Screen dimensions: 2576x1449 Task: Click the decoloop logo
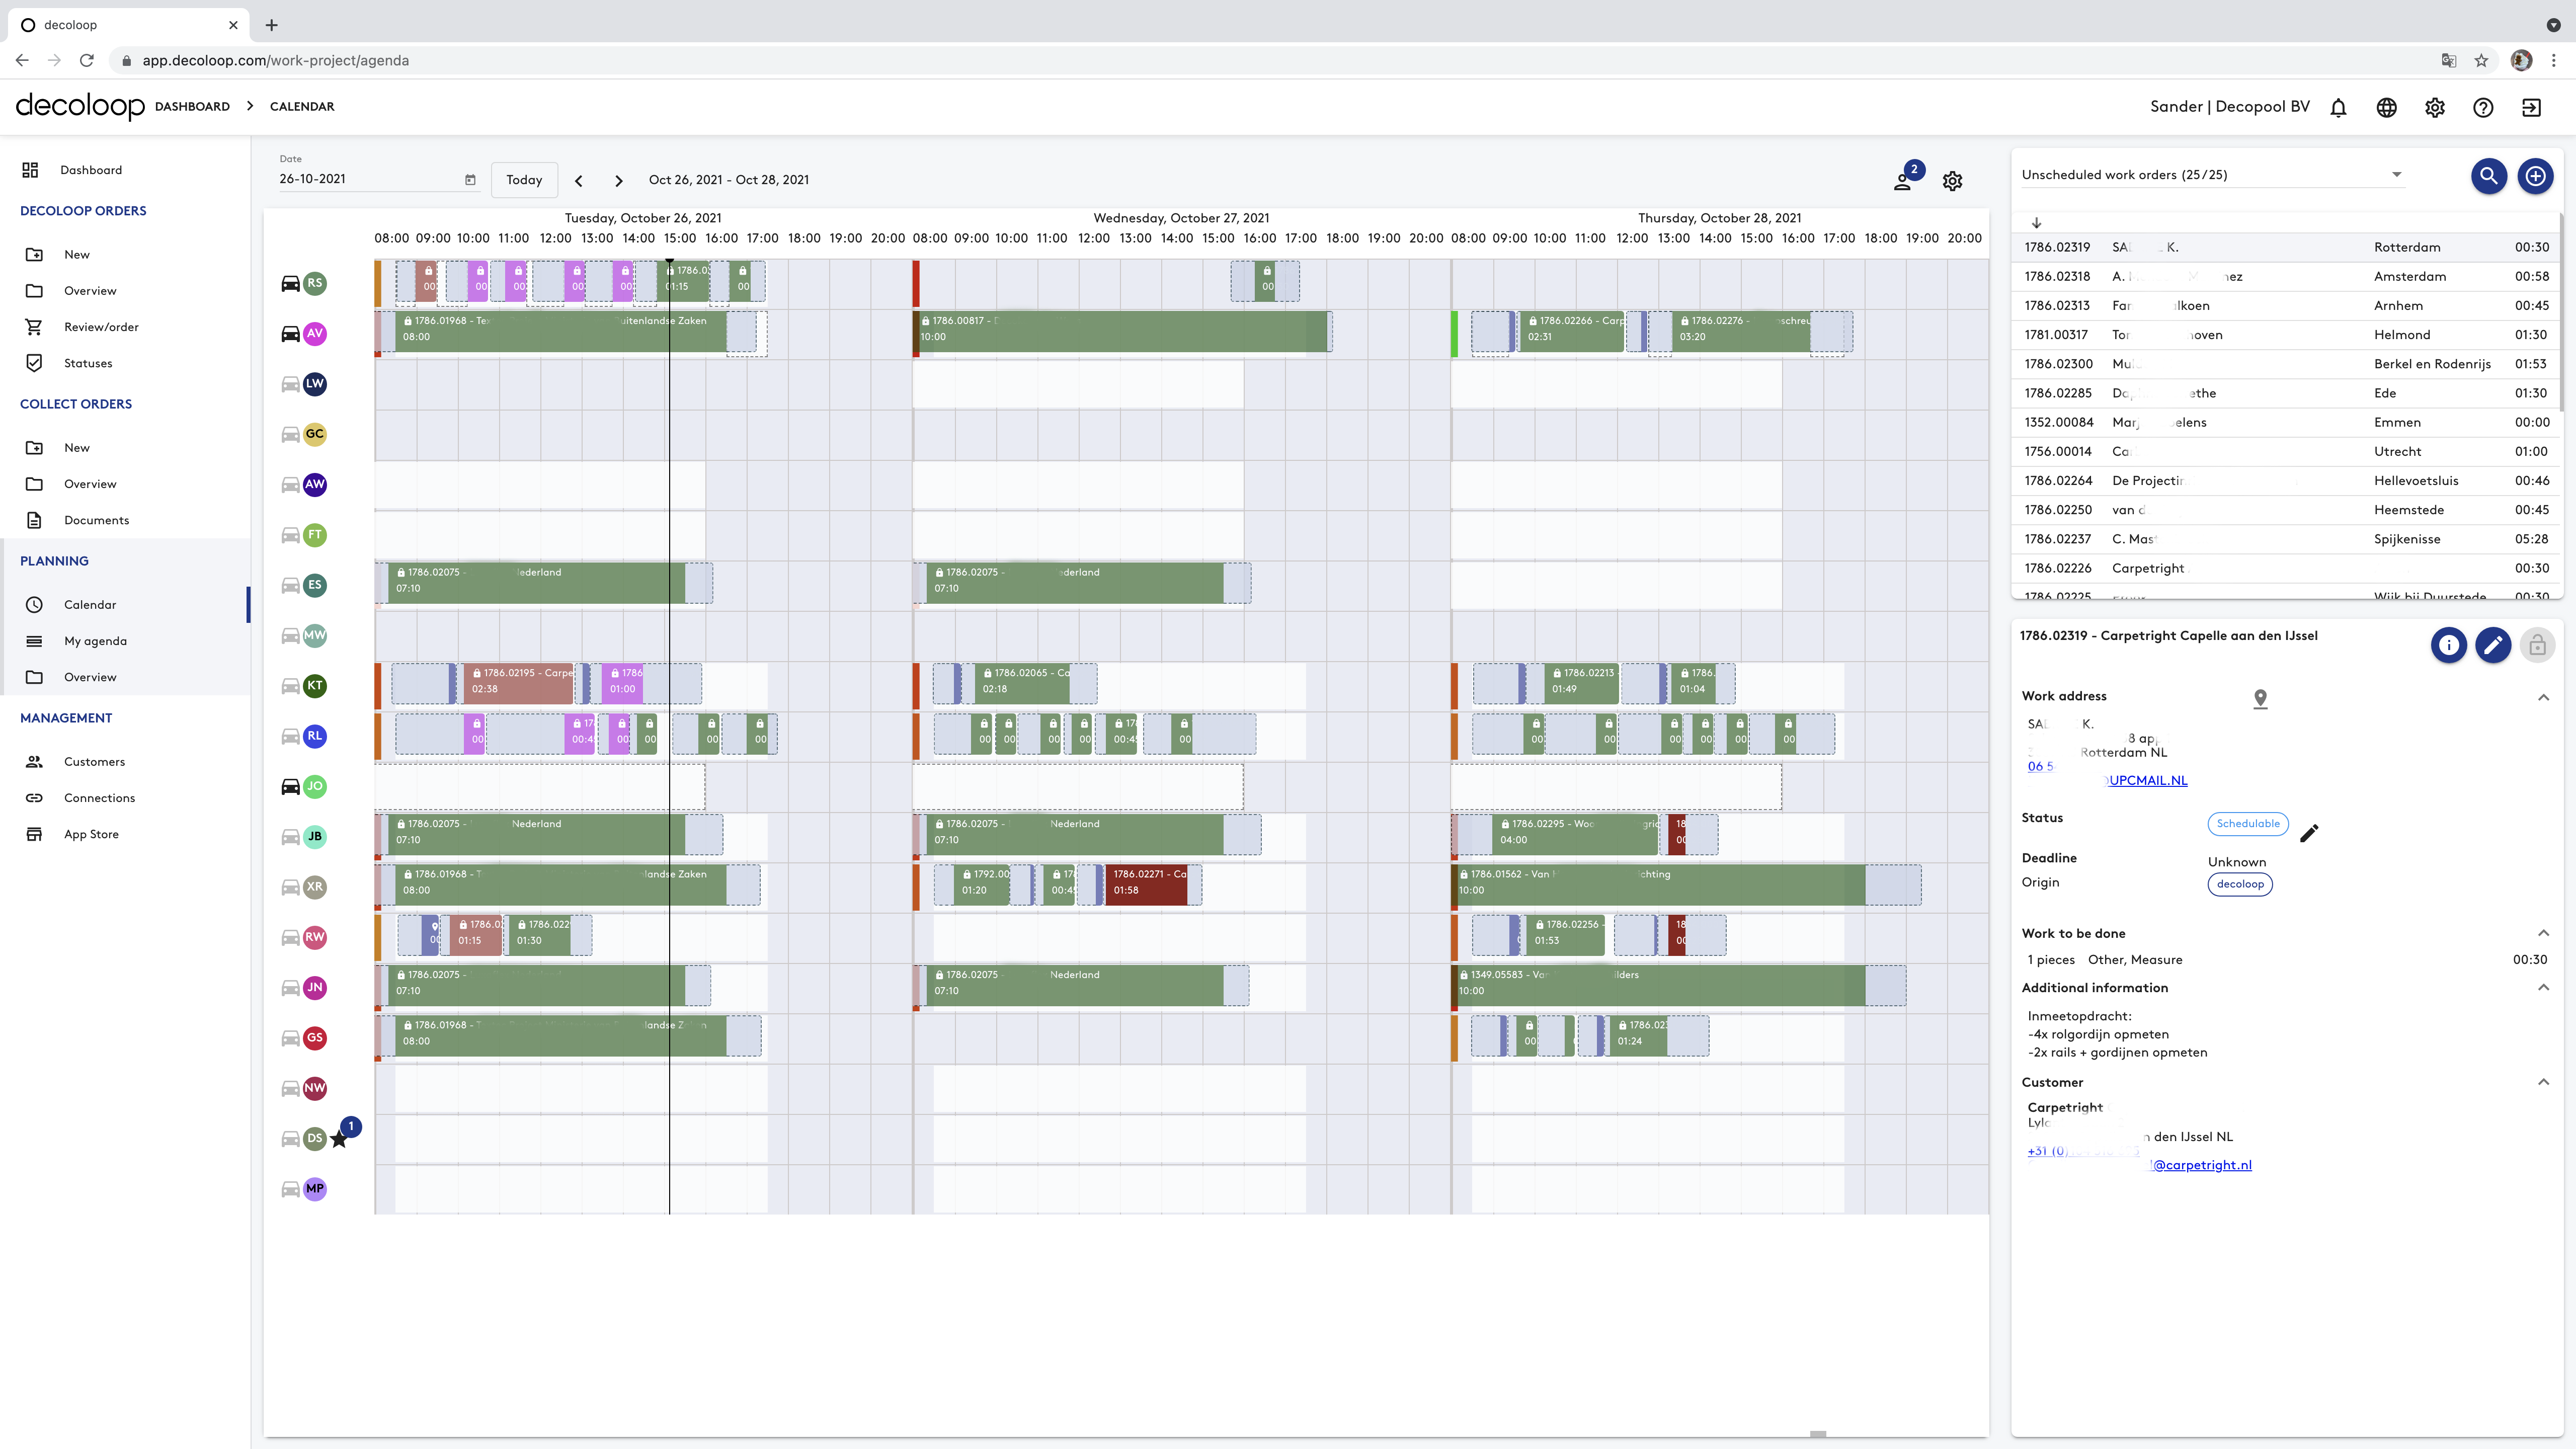80,106
